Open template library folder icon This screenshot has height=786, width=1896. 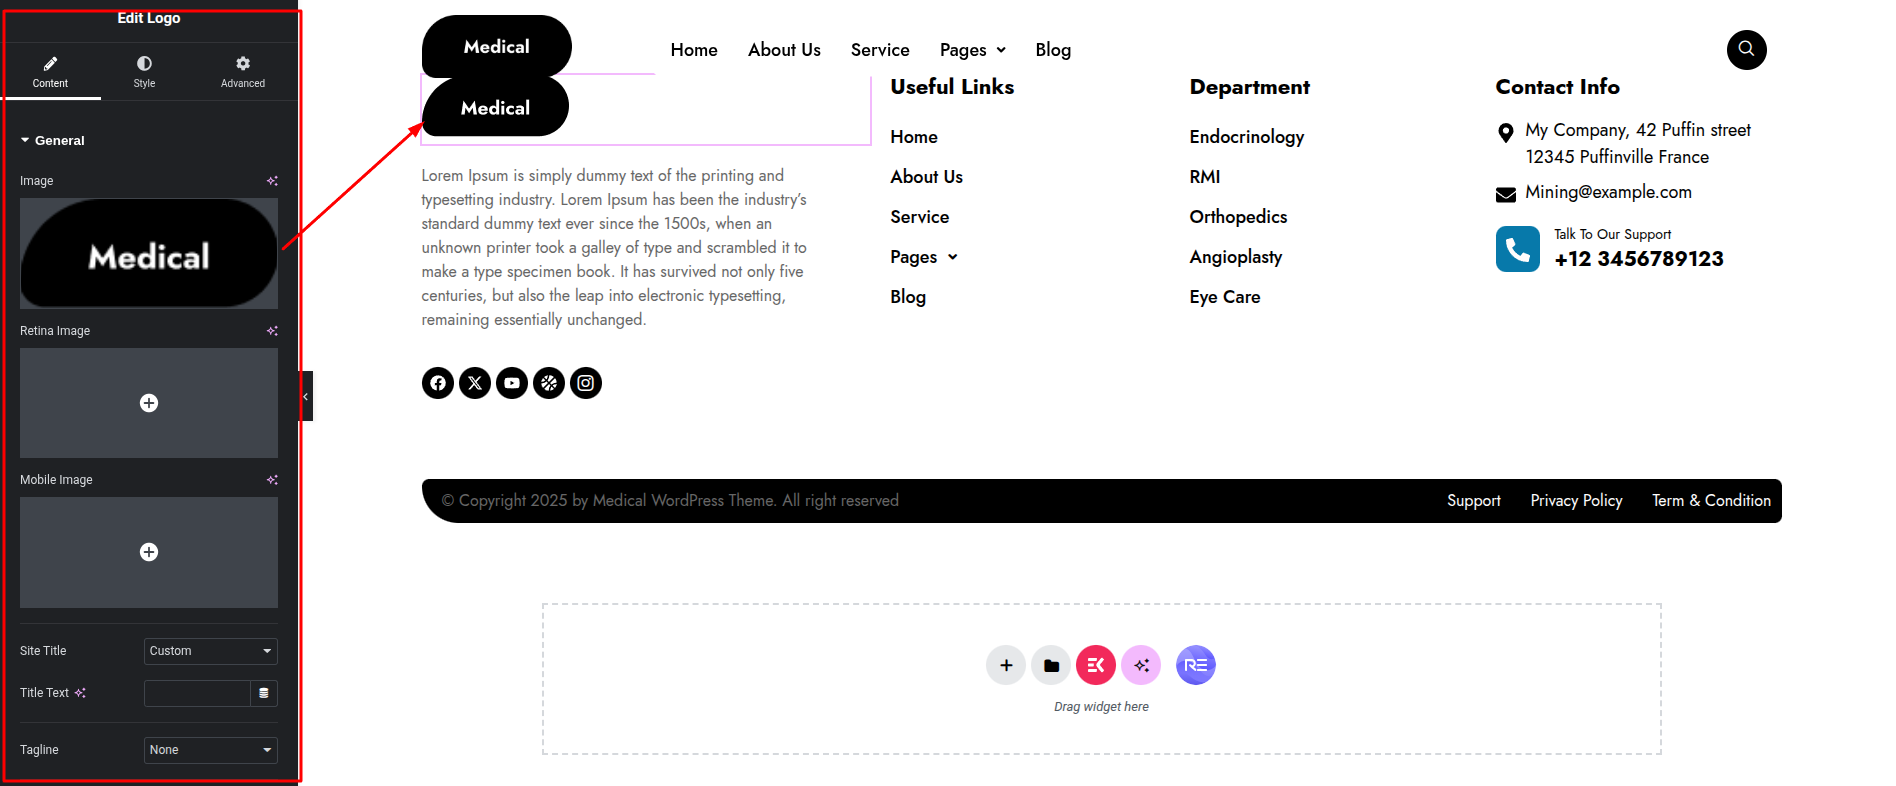click(1051, 665)
